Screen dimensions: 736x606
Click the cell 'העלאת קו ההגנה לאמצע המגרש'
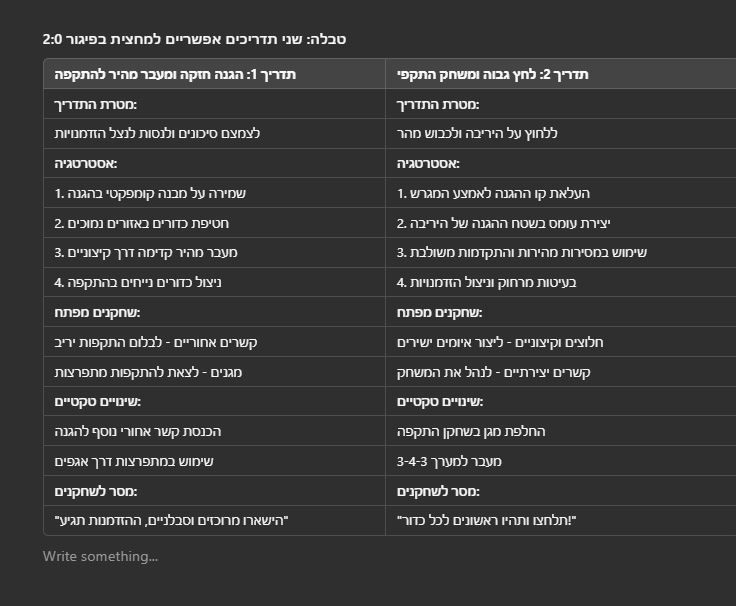pyautogui.click(x=560, y=193)
